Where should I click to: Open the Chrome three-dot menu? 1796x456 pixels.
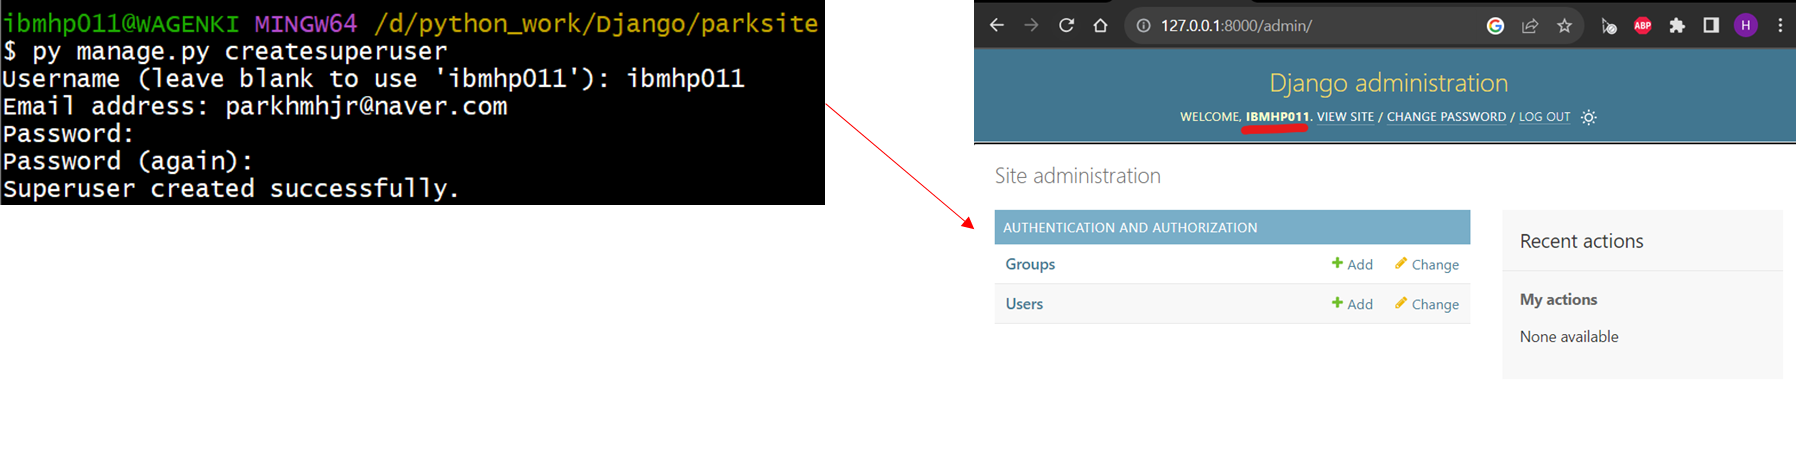pos(1780,26)
